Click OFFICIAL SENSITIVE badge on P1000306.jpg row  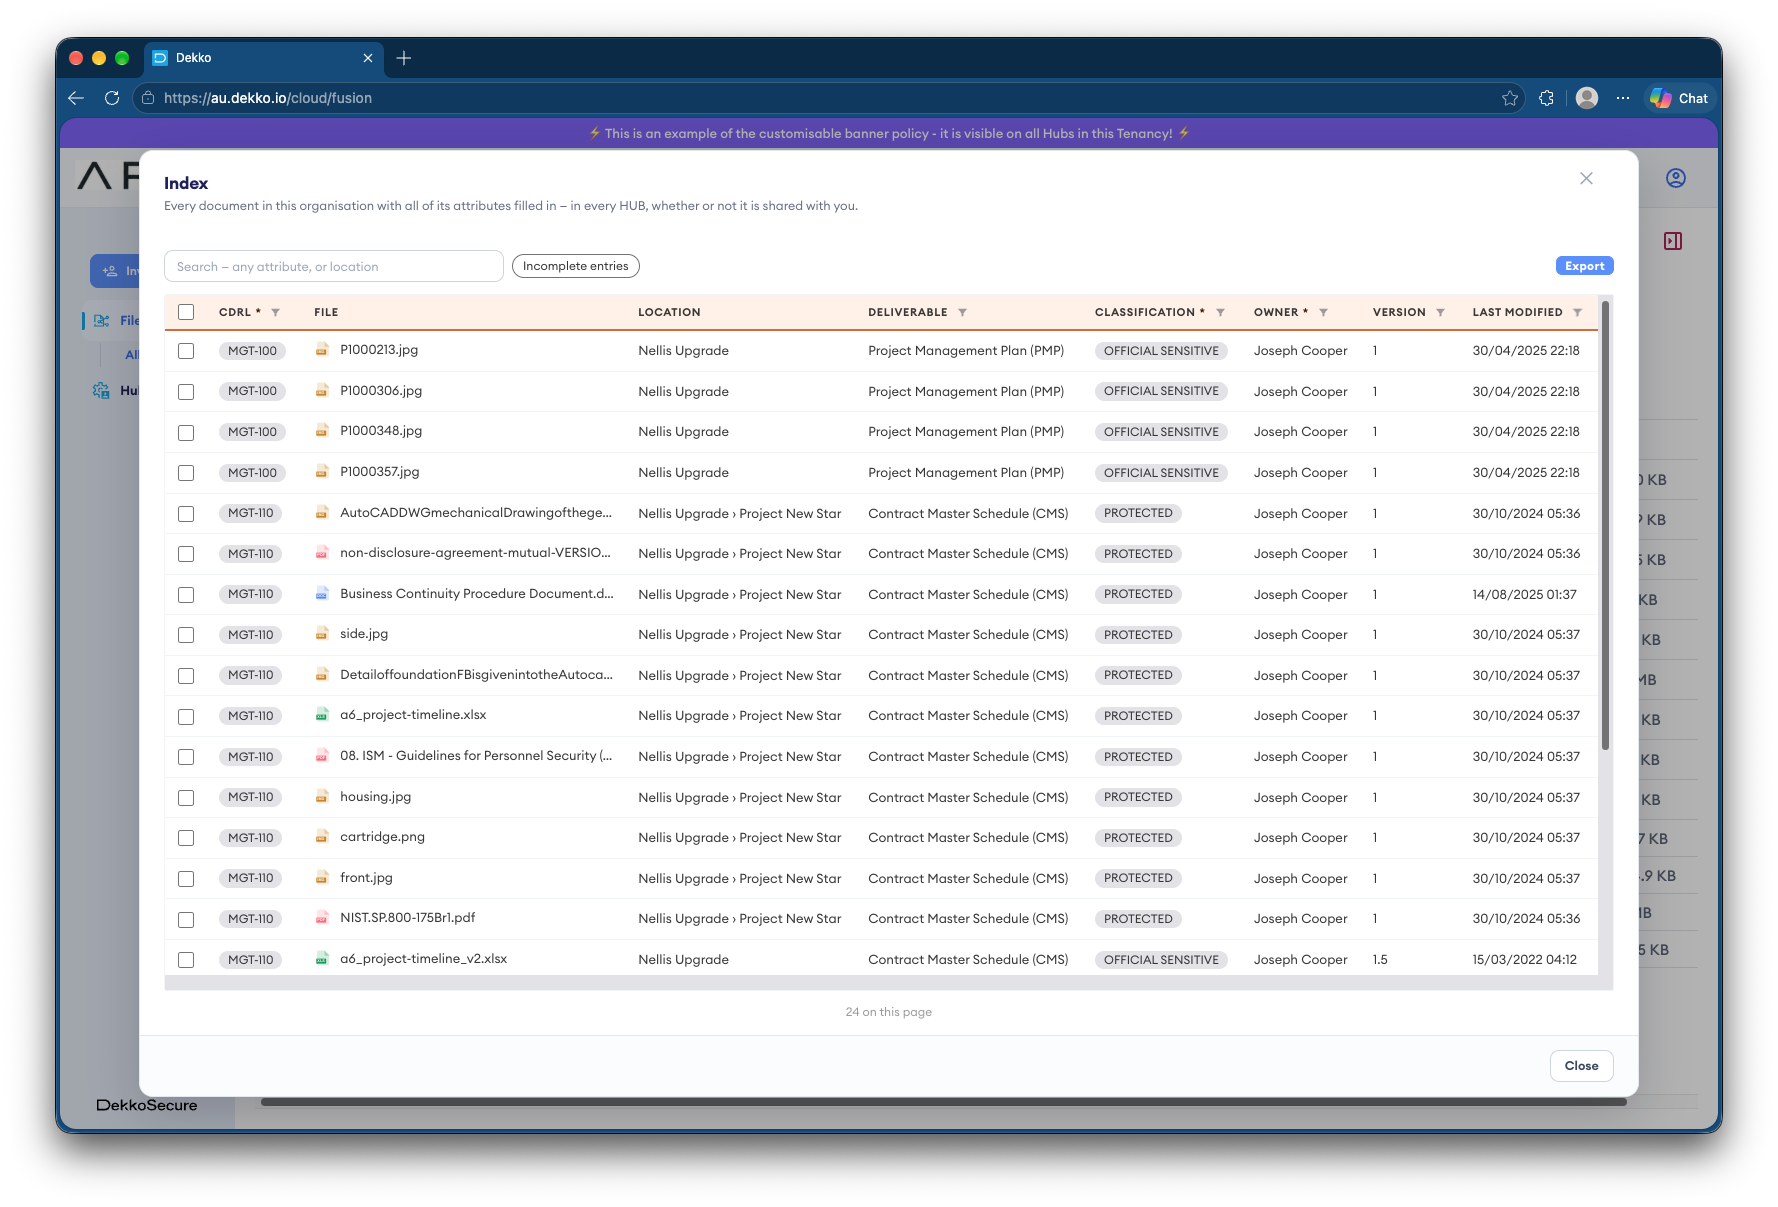coord(1161,391)
